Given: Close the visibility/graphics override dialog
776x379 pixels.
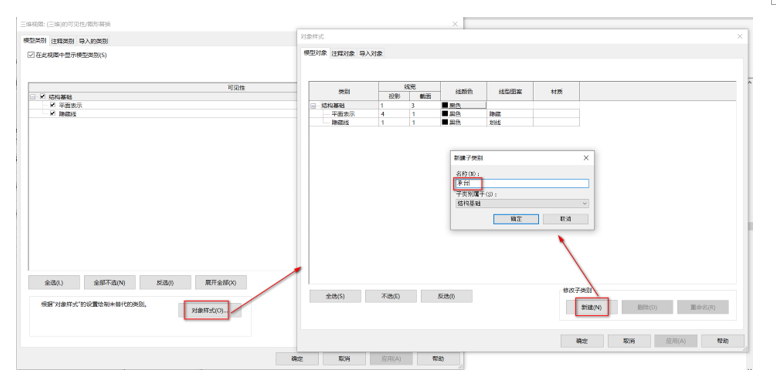Looking at the screenshot, I should pos(455,24).
